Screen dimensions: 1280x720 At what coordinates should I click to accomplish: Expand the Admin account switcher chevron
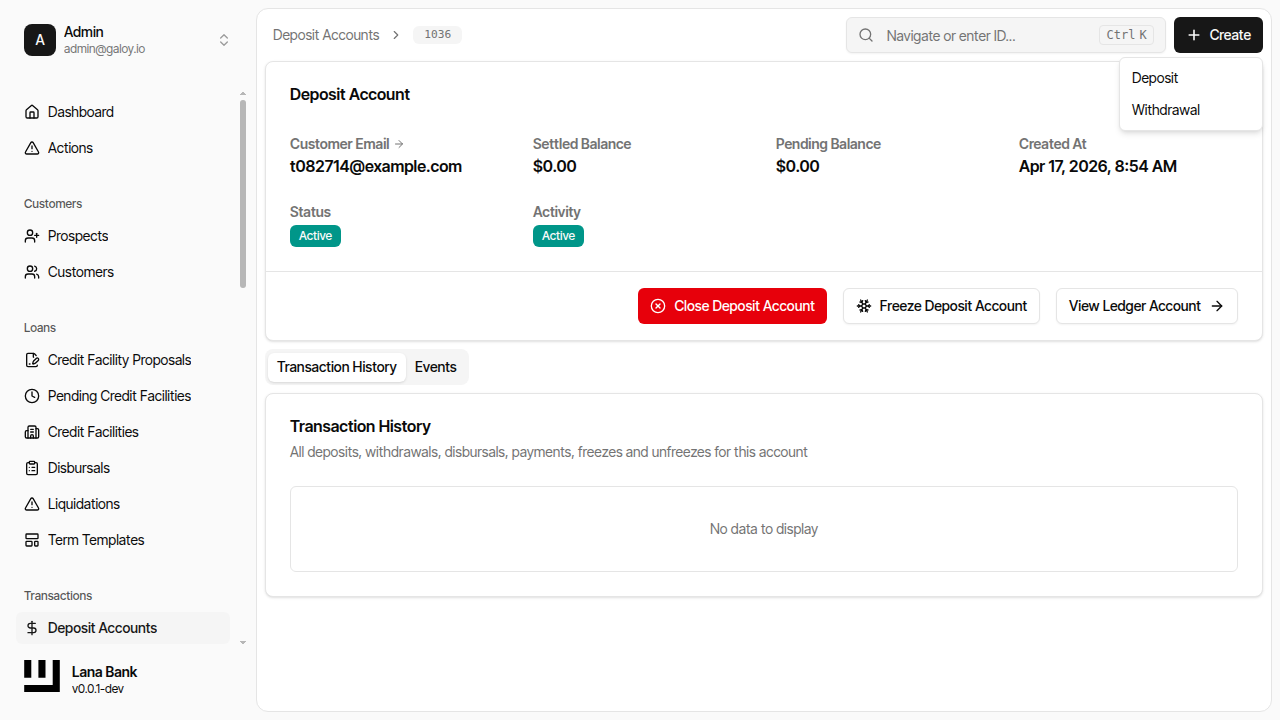click(224, 40)
